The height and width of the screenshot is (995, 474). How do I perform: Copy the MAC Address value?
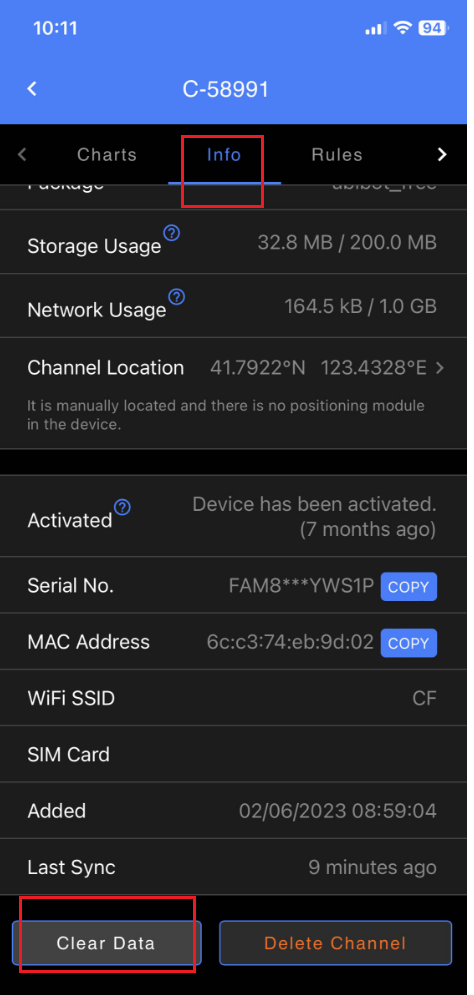point(409,643)
